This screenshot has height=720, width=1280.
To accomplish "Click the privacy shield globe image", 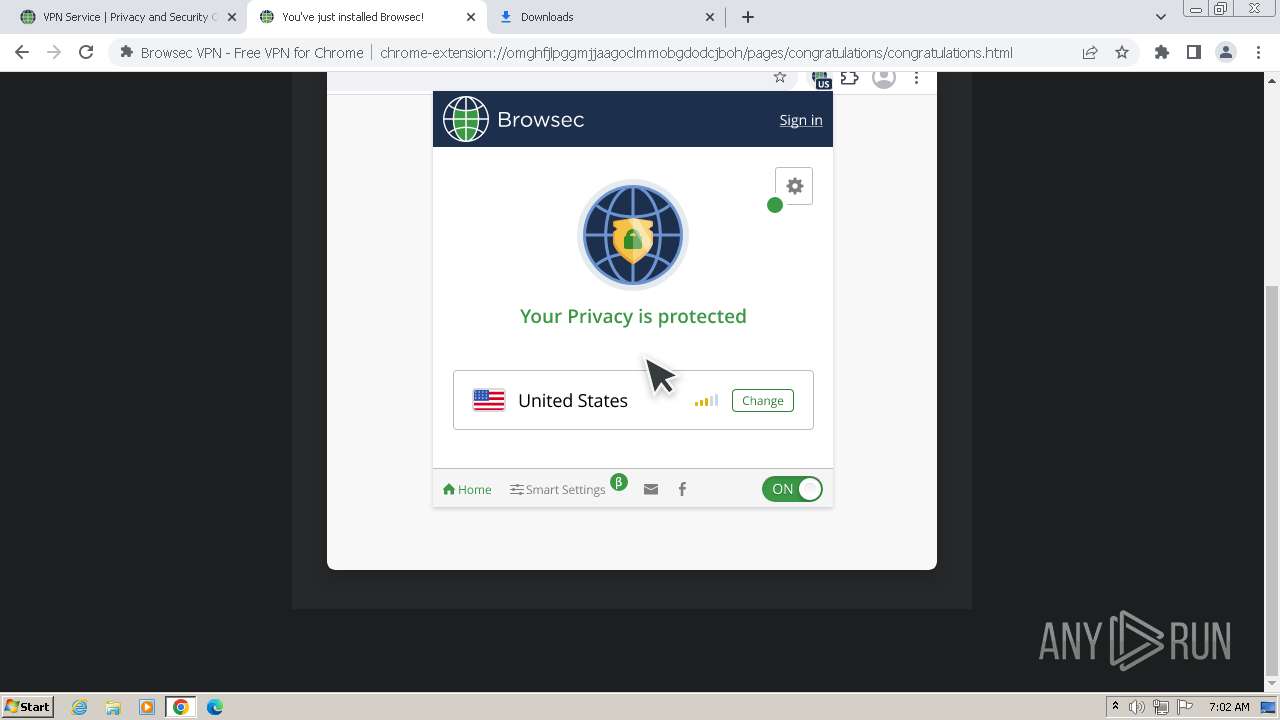I will click(x=632, y=236).
